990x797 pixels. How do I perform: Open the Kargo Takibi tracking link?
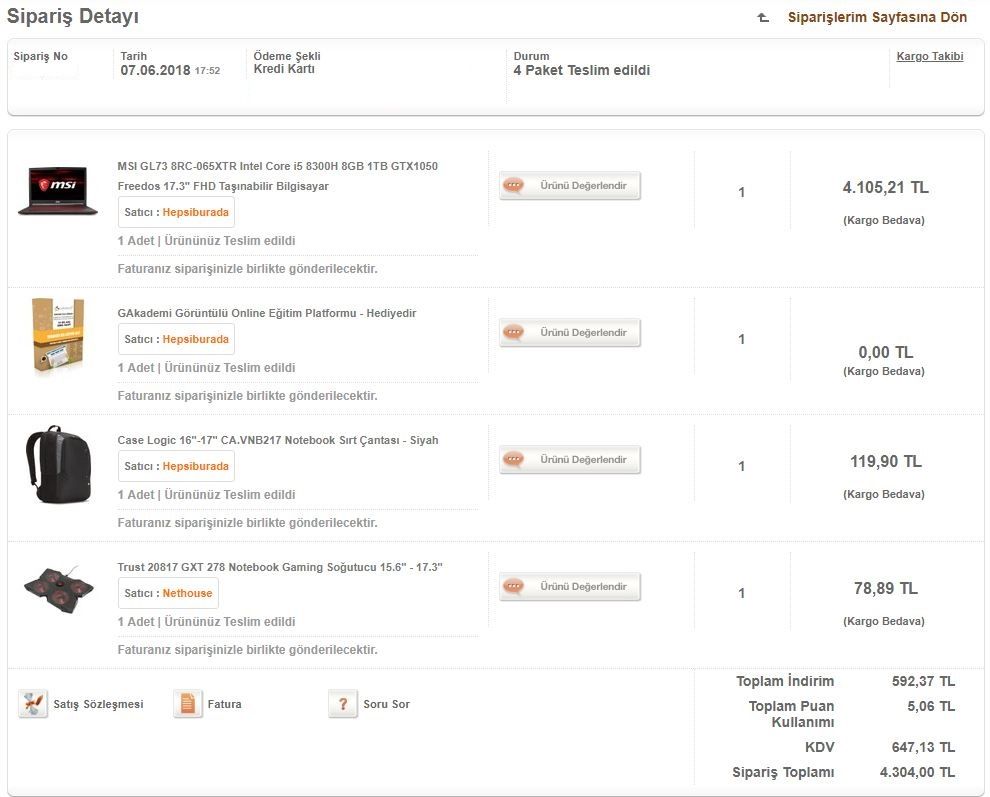[930, 57]
